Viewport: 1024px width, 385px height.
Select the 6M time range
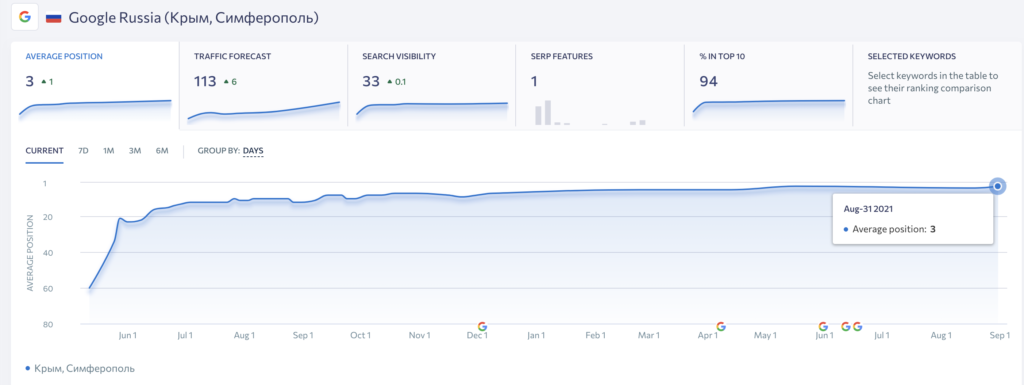coord(162,151)
